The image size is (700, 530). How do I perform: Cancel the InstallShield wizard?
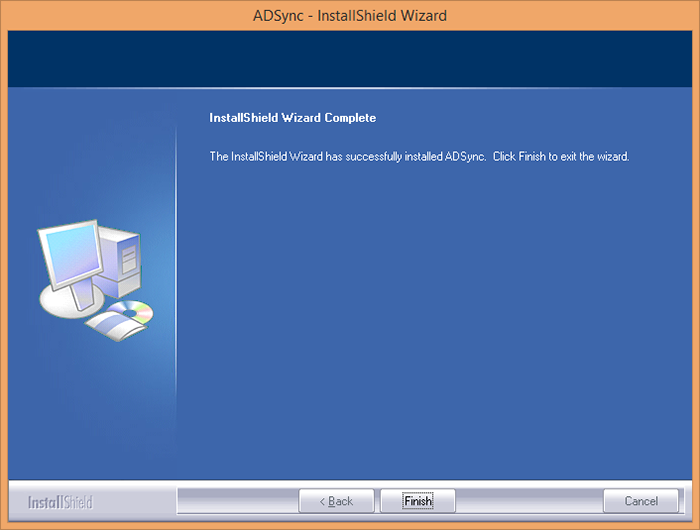point(641,501)
